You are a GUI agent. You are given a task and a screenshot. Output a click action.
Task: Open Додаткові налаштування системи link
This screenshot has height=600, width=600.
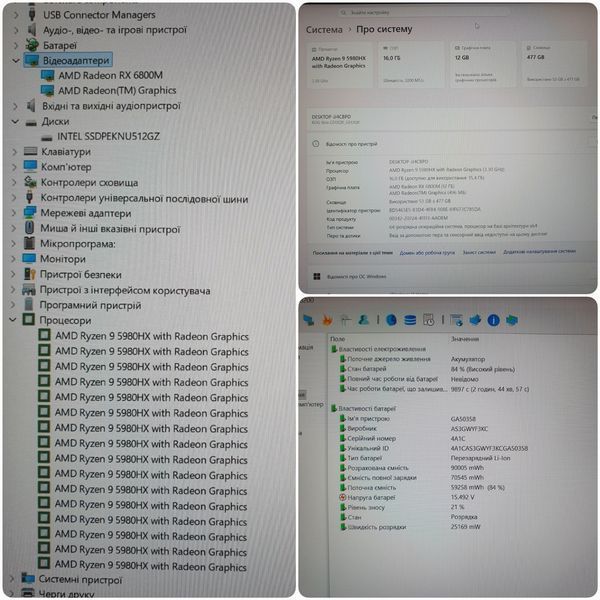click(x=539, y=251)
